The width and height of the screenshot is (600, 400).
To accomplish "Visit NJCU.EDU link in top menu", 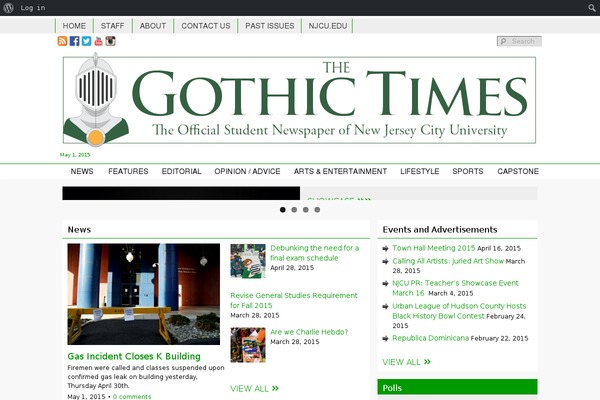I will point(328,26).
